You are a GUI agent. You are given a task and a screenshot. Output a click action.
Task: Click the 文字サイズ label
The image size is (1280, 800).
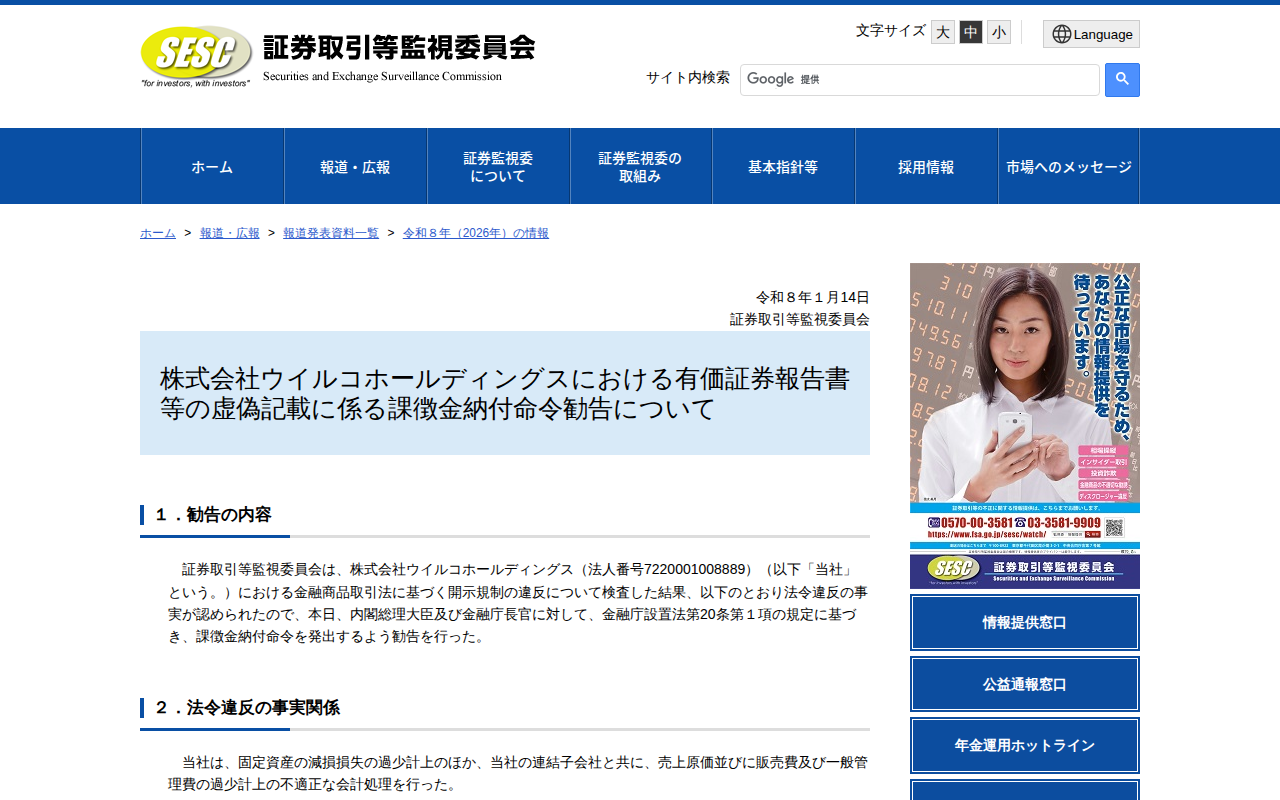coord(891,30)
